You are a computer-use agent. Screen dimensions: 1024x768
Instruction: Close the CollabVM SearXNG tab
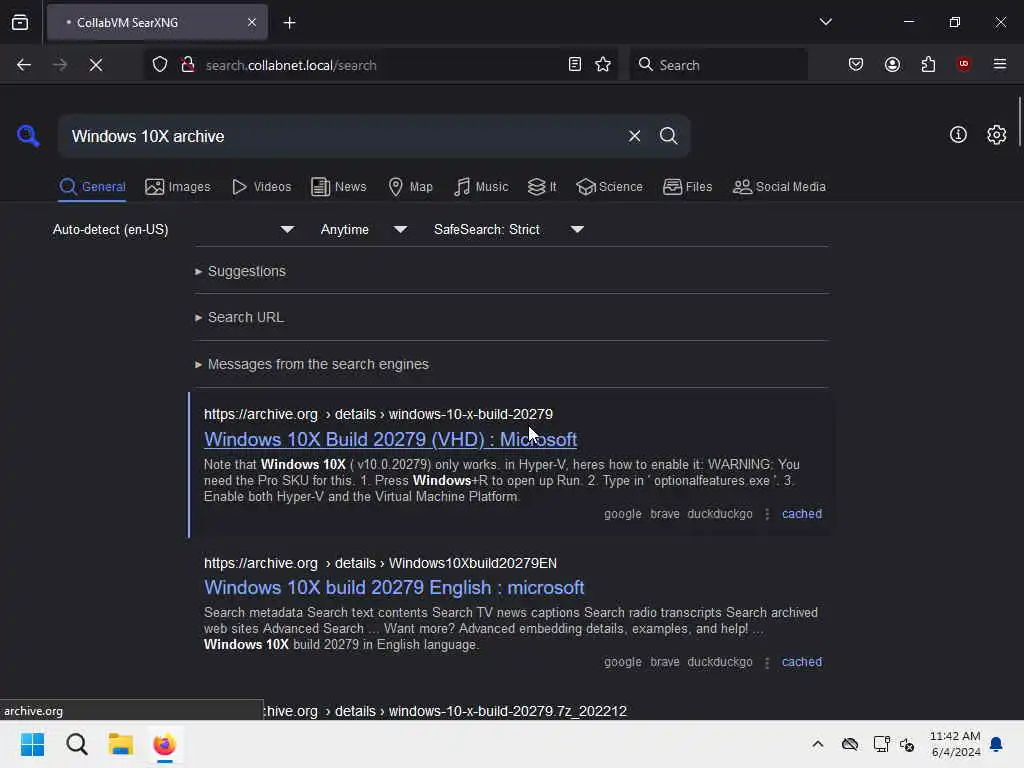(252, 23)
